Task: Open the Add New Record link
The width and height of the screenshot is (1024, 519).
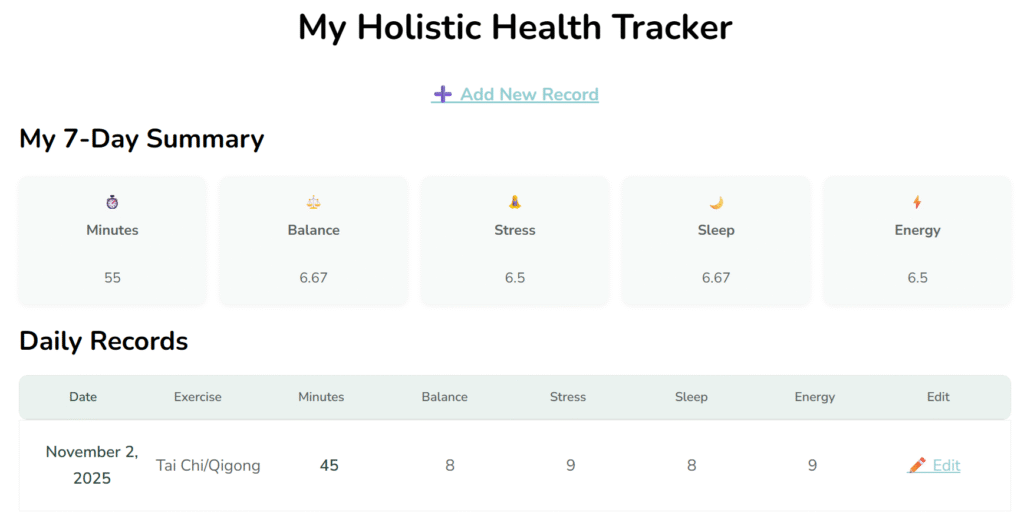Action: tap(529, 95)
